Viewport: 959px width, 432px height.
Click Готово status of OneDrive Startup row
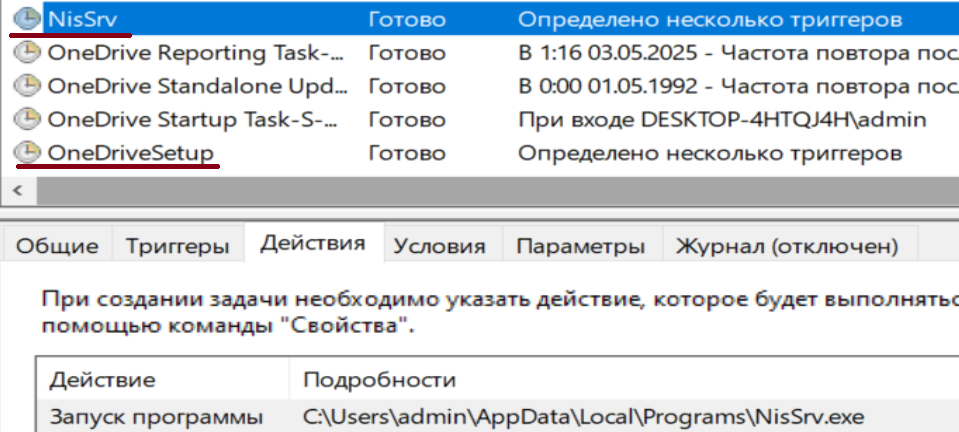407,119
